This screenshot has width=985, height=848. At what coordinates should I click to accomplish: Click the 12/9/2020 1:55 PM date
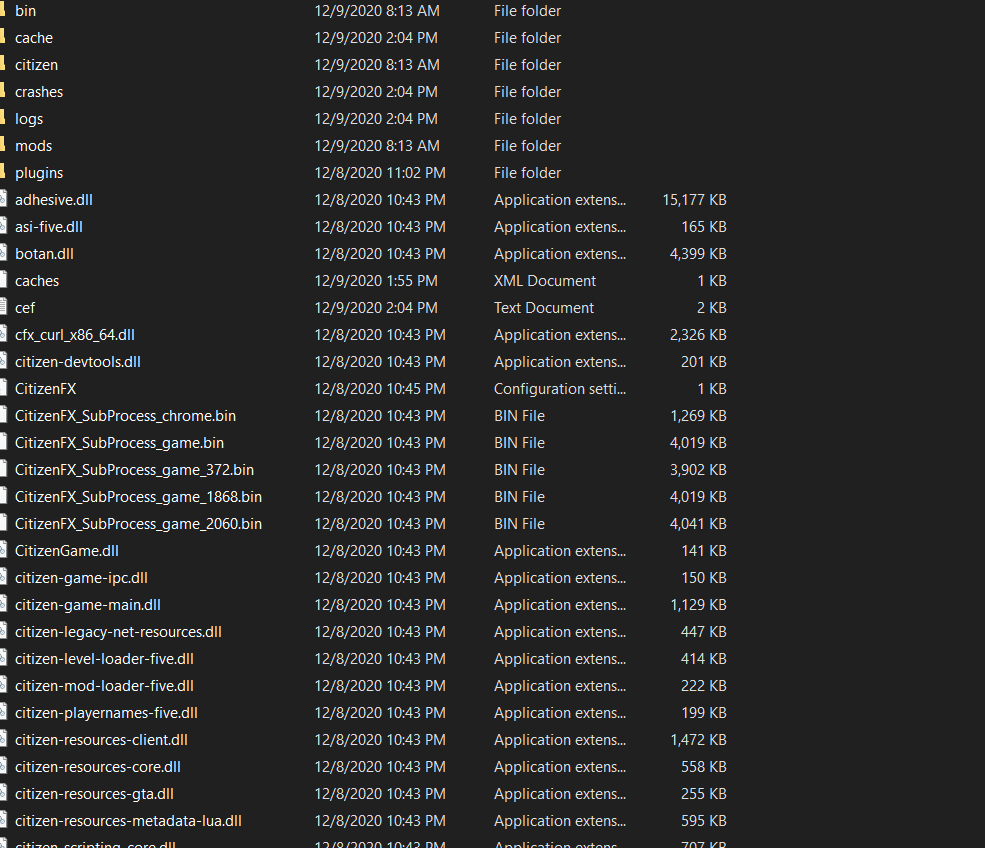tap(376, 281)
